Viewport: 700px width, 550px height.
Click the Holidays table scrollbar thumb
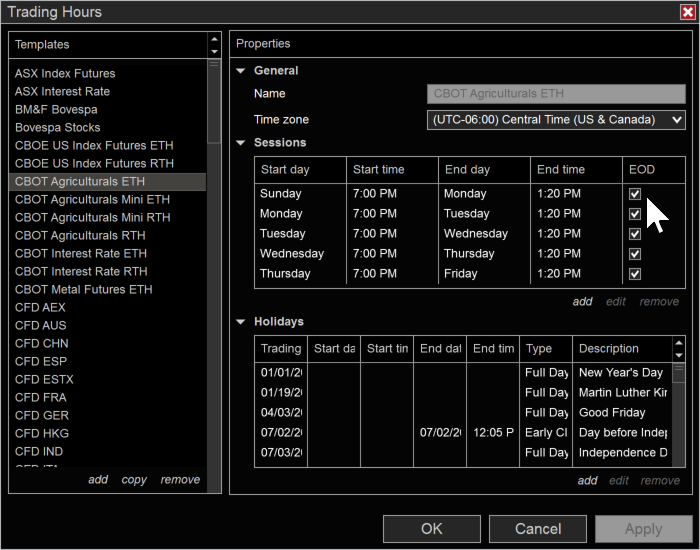tap(679, 373)
